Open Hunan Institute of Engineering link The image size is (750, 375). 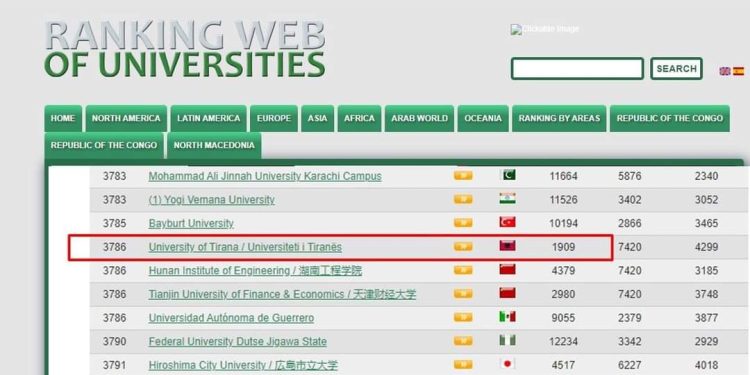coord(255,271)
